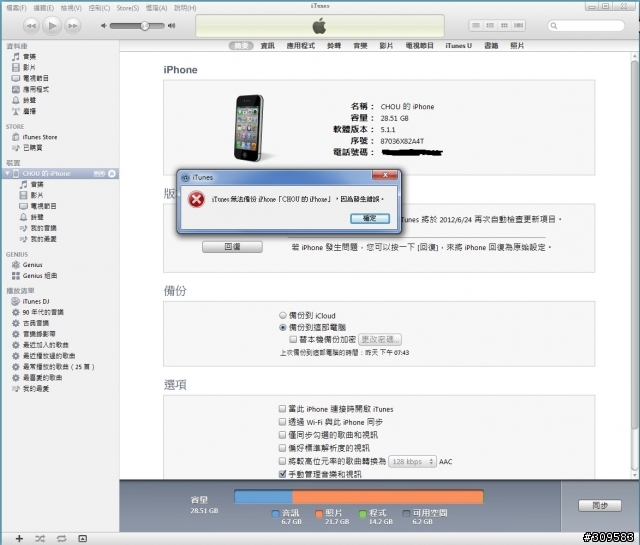Screen dimensions: 640x545
Task: Switch to the iTunes U tab
Action: [x=458, y=46]
